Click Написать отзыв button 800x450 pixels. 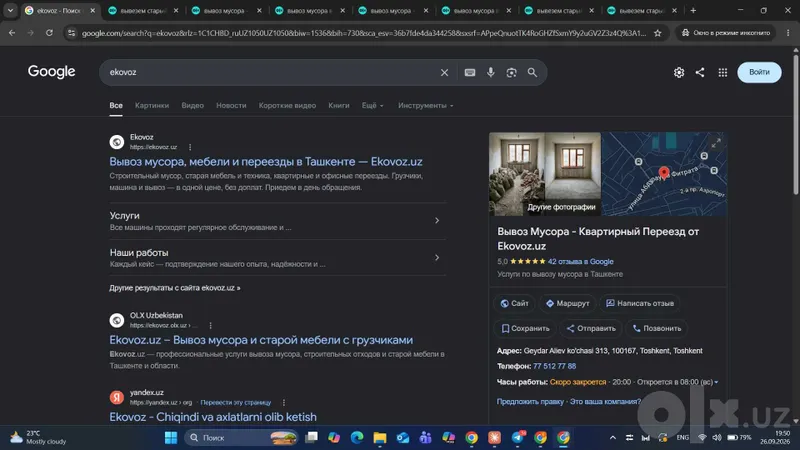(640, 303)
